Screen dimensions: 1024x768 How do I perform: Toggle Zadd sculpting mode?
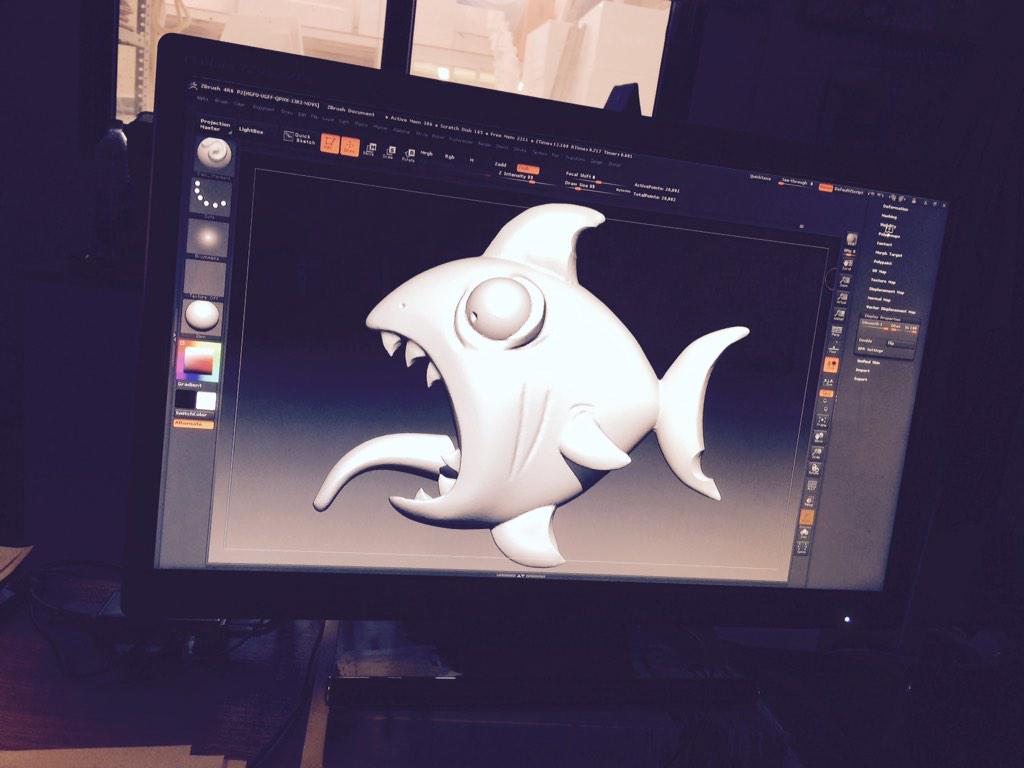tap(499, 163)
